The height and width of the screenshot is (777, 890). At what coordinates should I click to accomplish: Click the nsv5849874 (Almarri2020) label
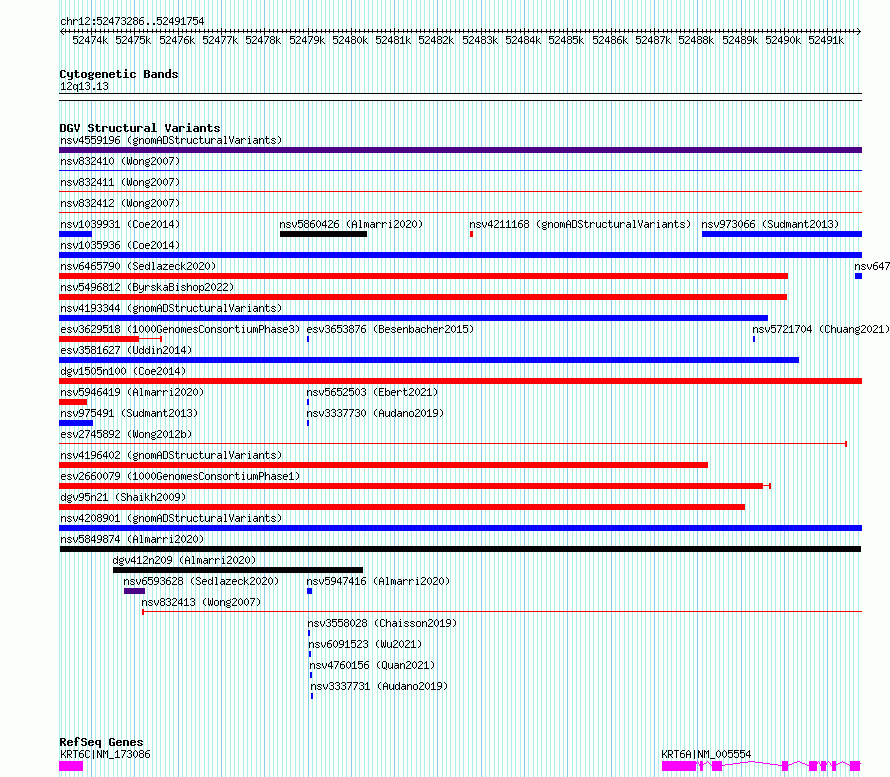[132, 539]
